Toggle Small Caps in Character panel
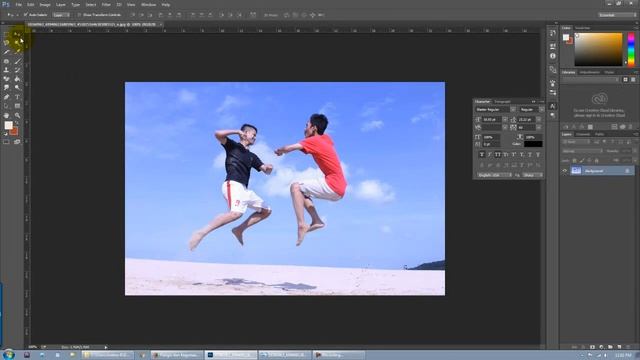Viewport: 640px width, 360px height. pyautogui.click(x=506, y=155)
